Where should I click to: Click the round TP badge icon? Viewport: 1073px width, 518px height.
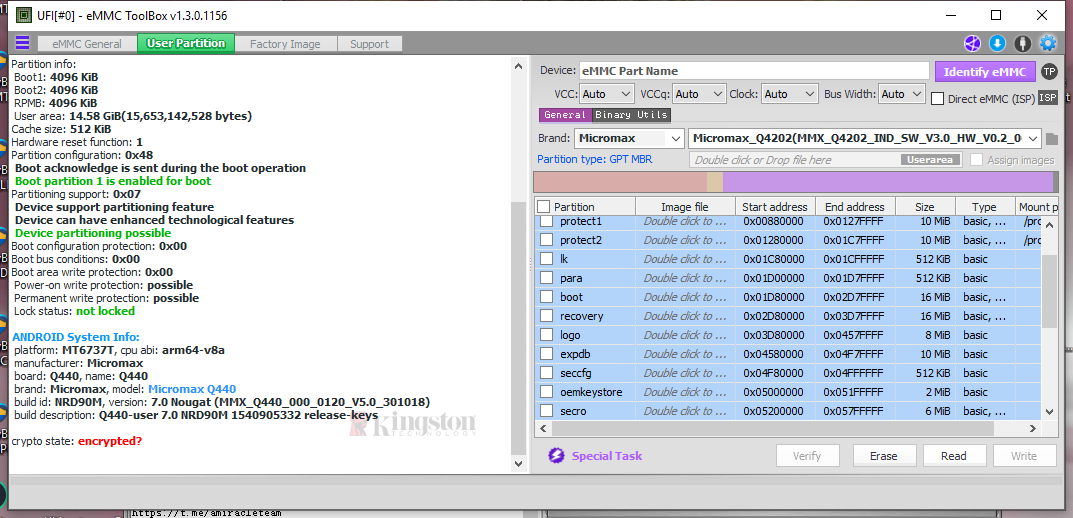pos(1048,71)
